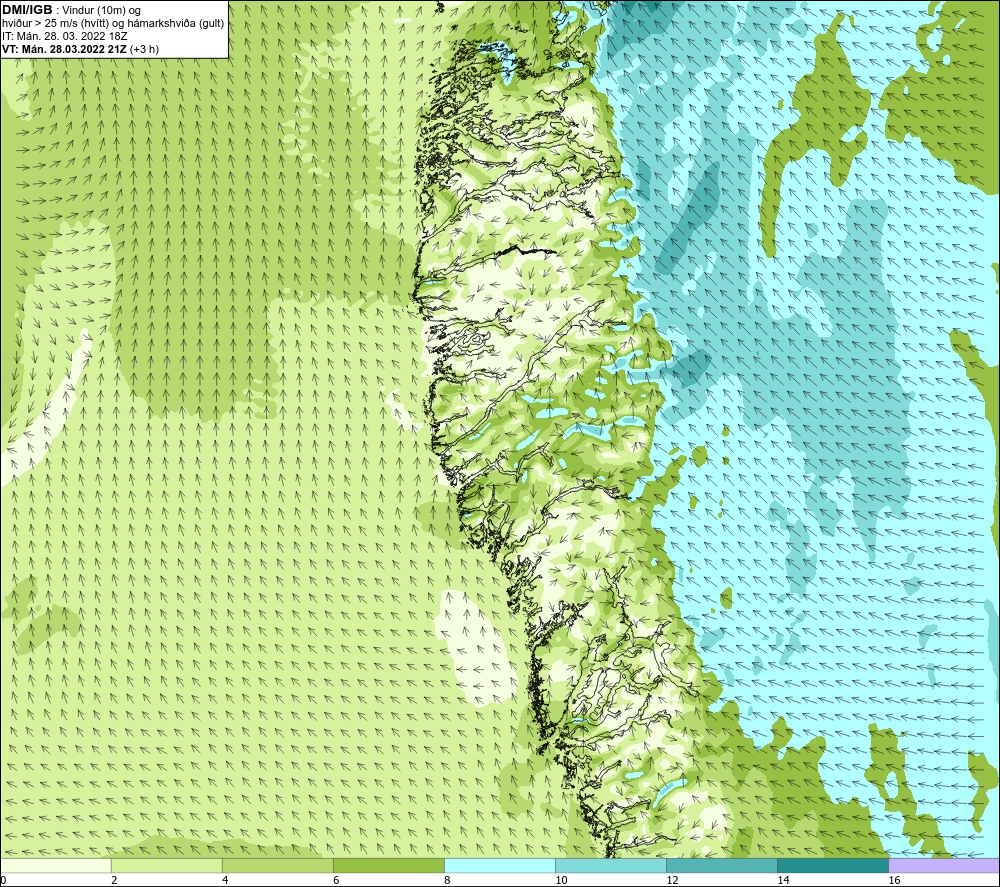Screen dimensions: 1000x887
Task: Click the scale label '2'
Action: click(114, 881)
